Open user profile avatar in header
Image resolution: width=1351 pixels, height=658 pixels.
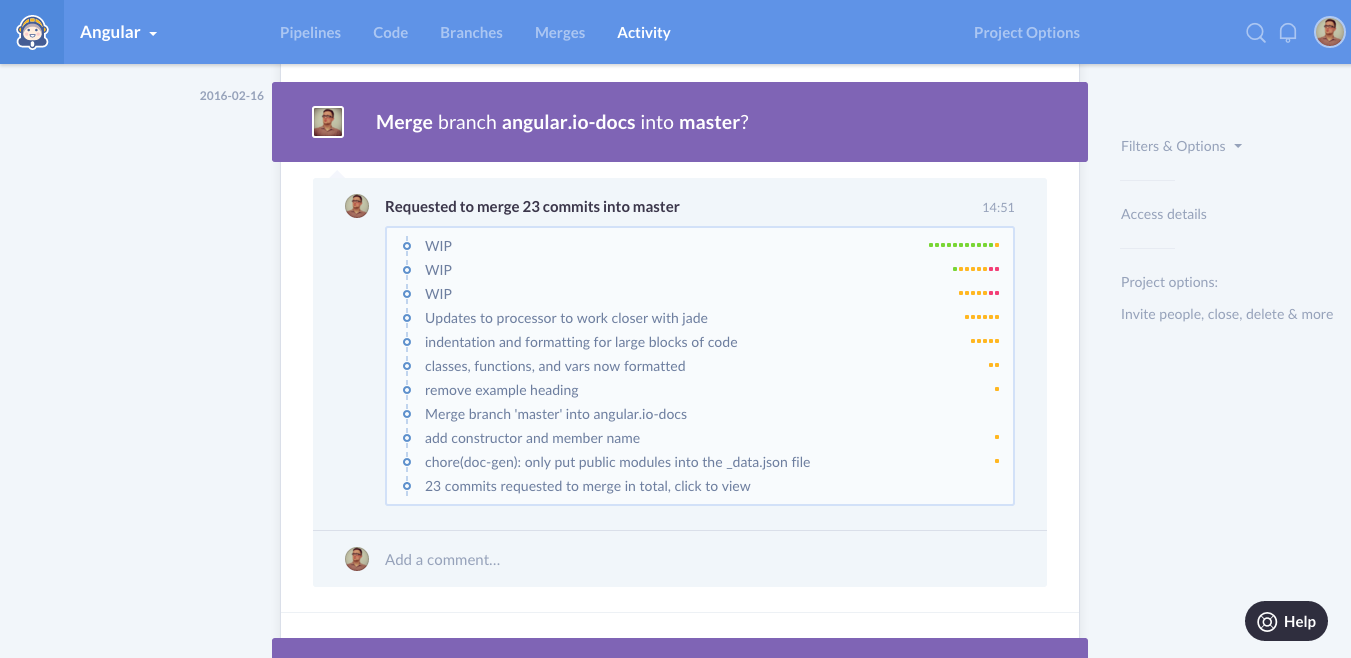click(x=1329, y=32)
